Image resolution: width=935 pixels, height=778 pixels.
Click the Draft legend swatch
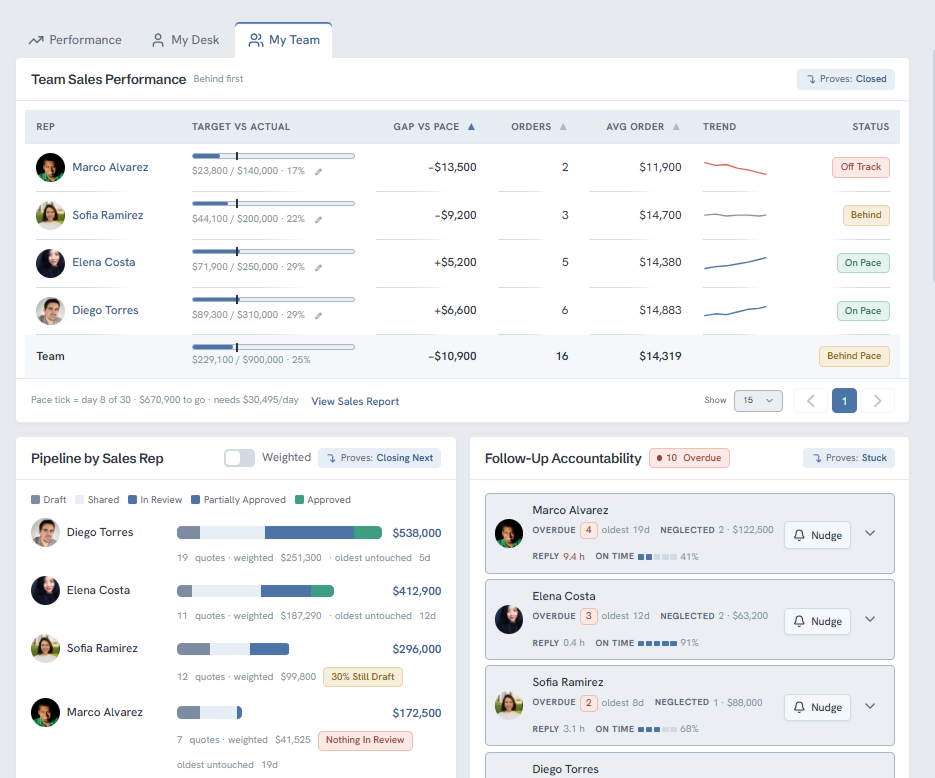tap(35, 500)
